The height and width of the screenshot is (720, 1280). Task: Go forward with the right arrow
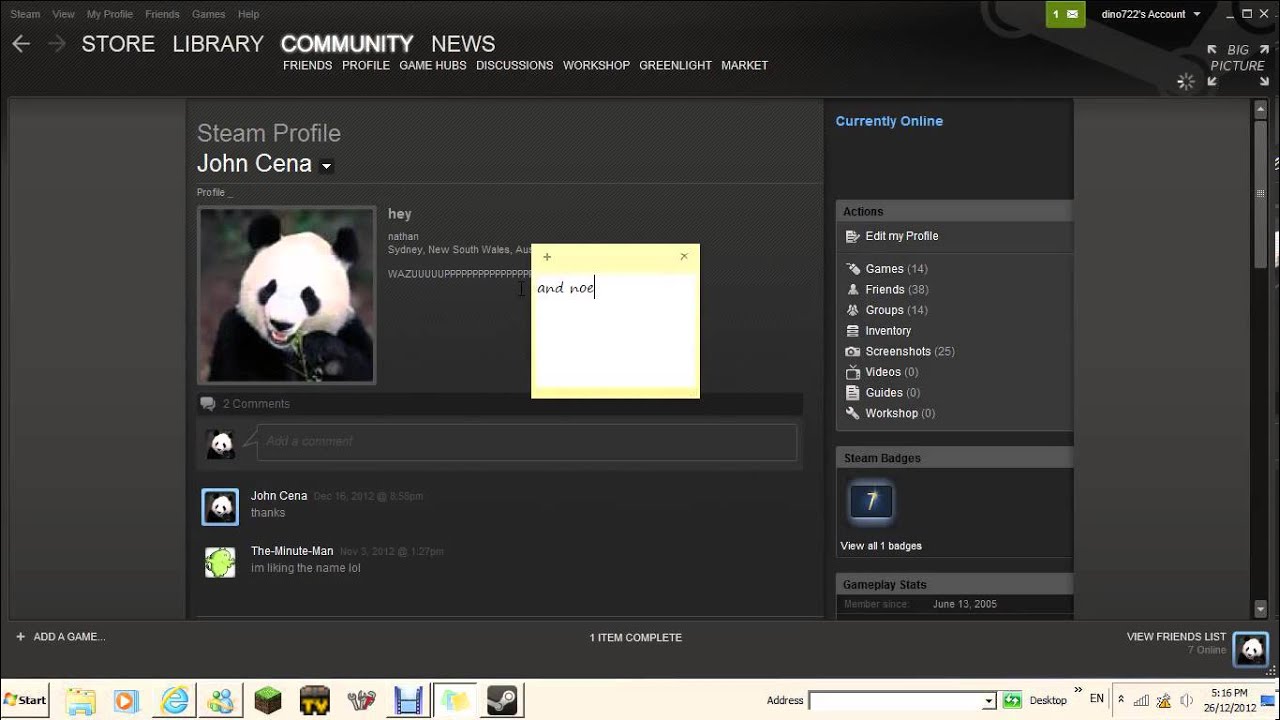tap(57, 44)
